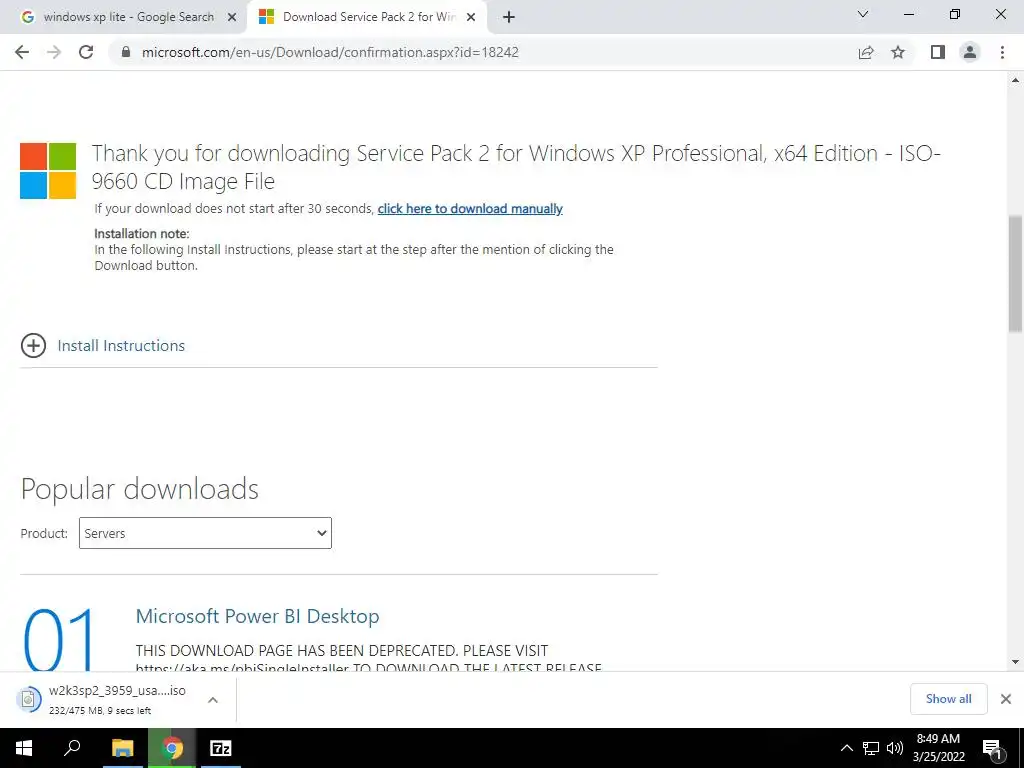Open the notification center icon
Viewport: 1024px width, 768px height.
coord(993,748)
